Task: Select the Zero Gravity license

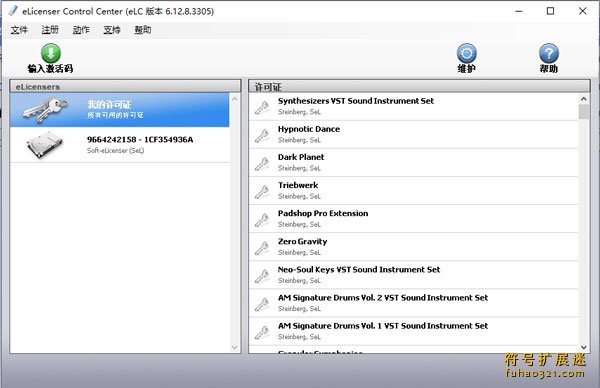Action: point(414,247)
